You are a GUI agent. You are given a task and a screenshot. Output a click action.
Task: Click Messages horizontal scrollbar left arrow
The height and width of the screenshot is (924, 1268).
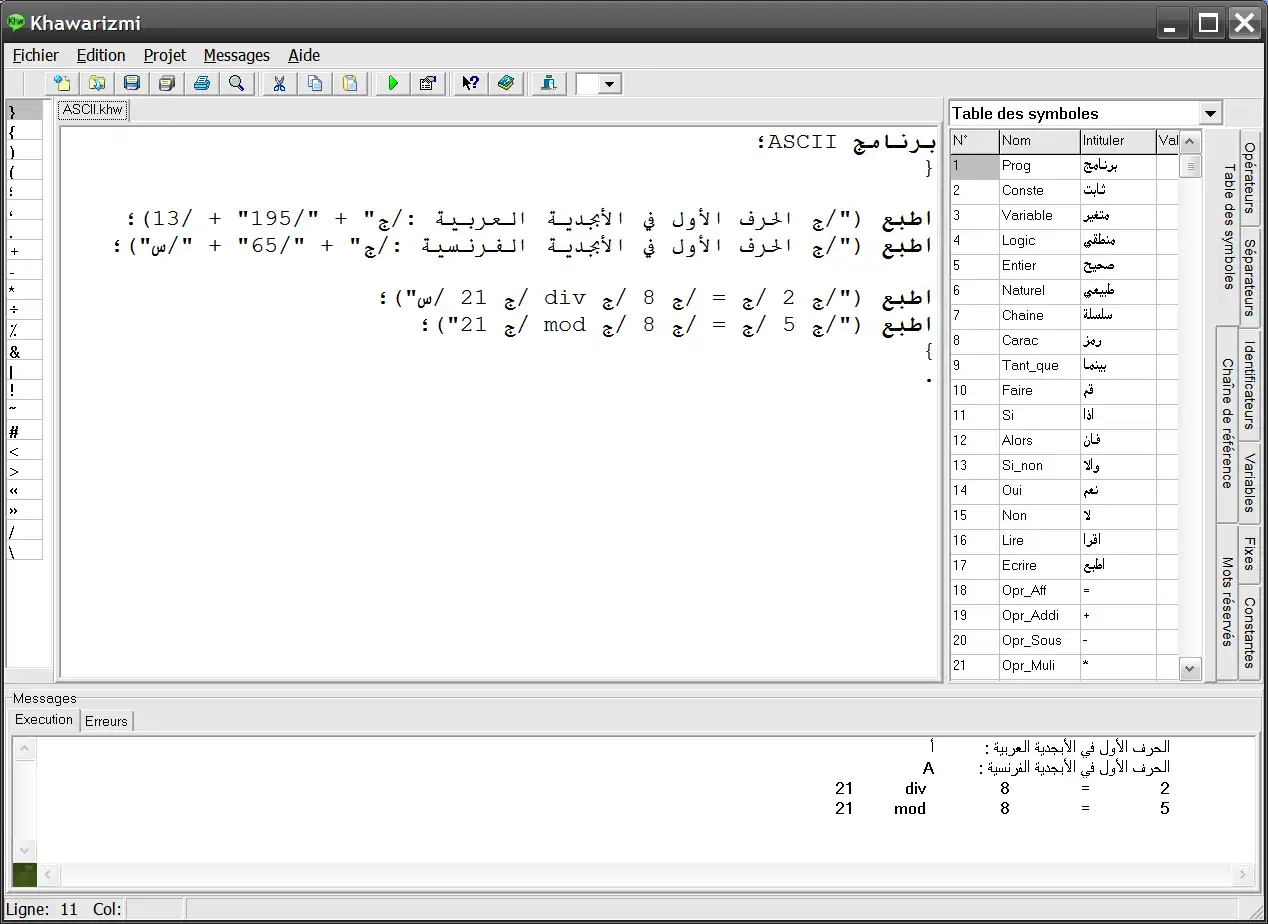(48, 874)
